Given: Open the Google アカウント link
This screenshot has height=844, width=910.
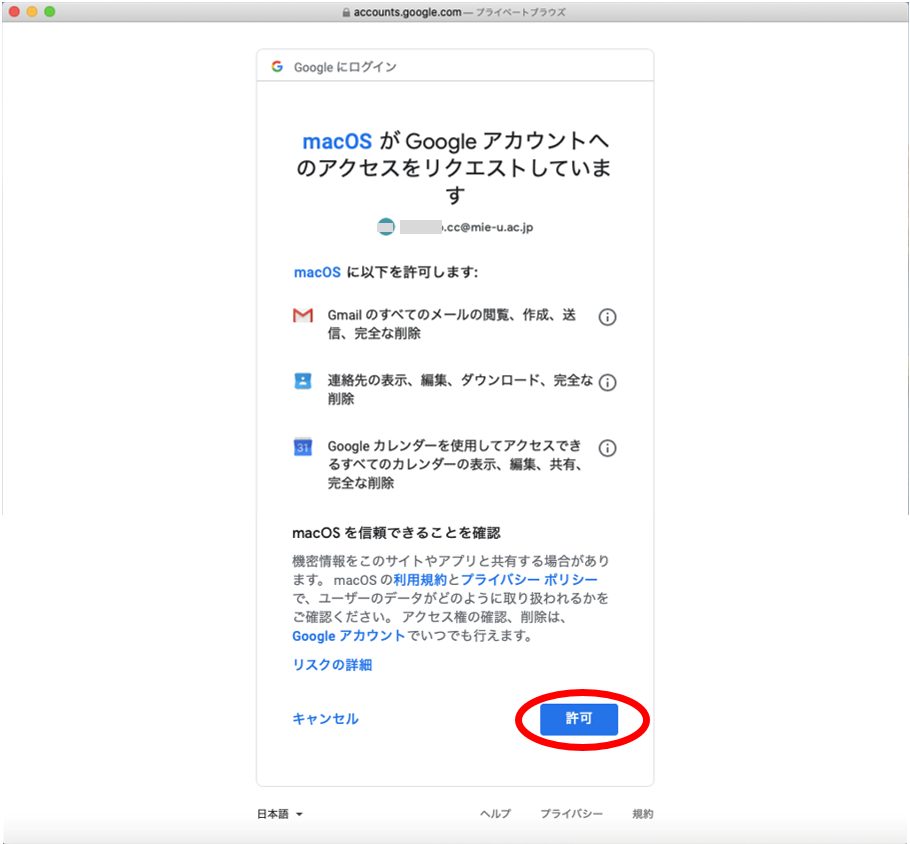Looking at the screenshot, I should [x=348, y=636].
